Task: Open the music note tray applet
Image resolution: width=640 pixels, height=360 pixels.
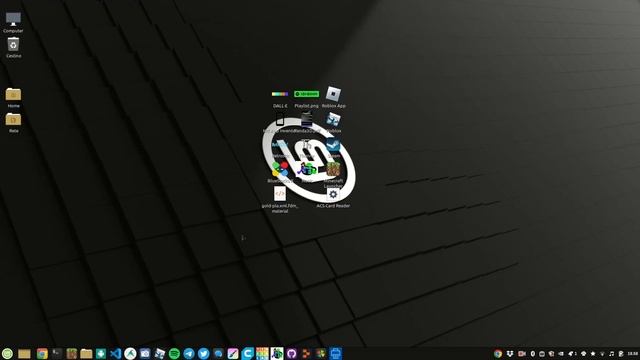Action: point(611,354)
